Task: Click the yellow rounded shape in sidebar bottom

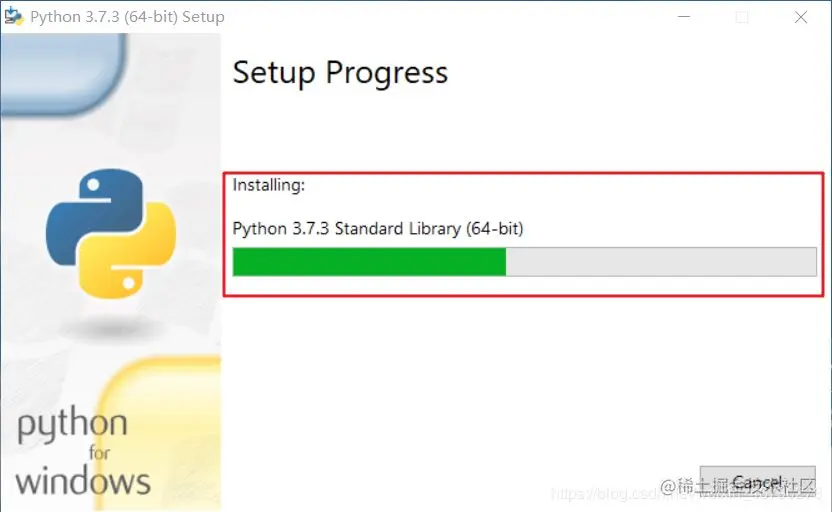Action: coord(159,432)
